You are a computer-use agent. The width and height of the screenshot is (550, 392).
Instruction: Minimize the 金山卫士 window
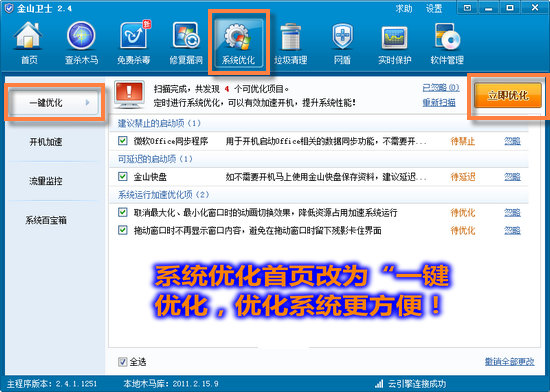point(488,8)
